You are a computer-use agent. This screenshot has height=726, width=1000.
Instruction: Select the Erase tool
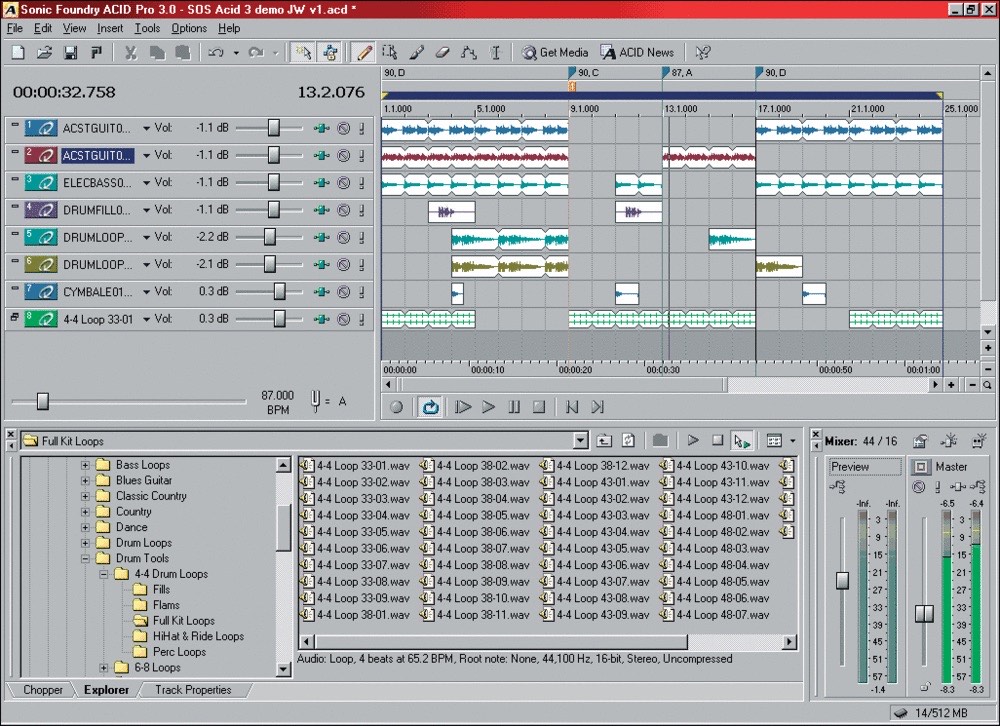pyautogui.click(x=443, y=52)
